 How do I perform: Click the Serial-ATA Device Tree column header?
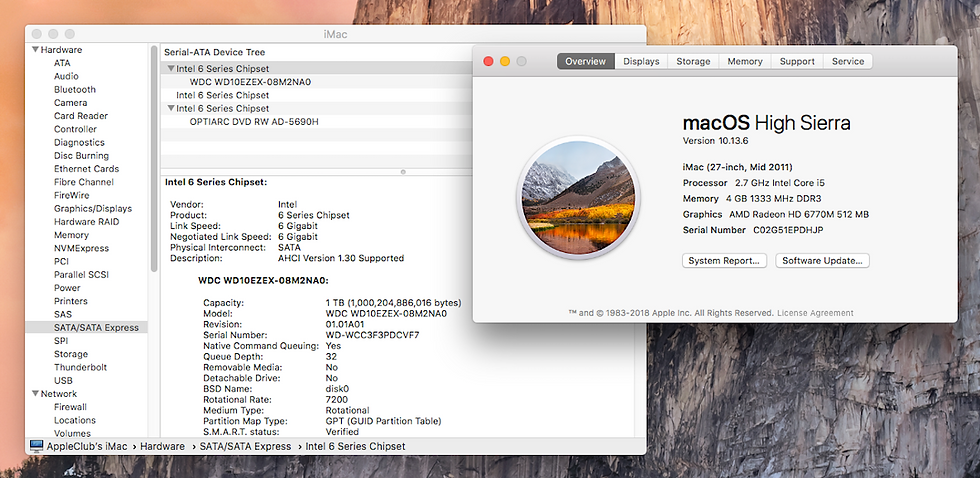pos(214,52)
